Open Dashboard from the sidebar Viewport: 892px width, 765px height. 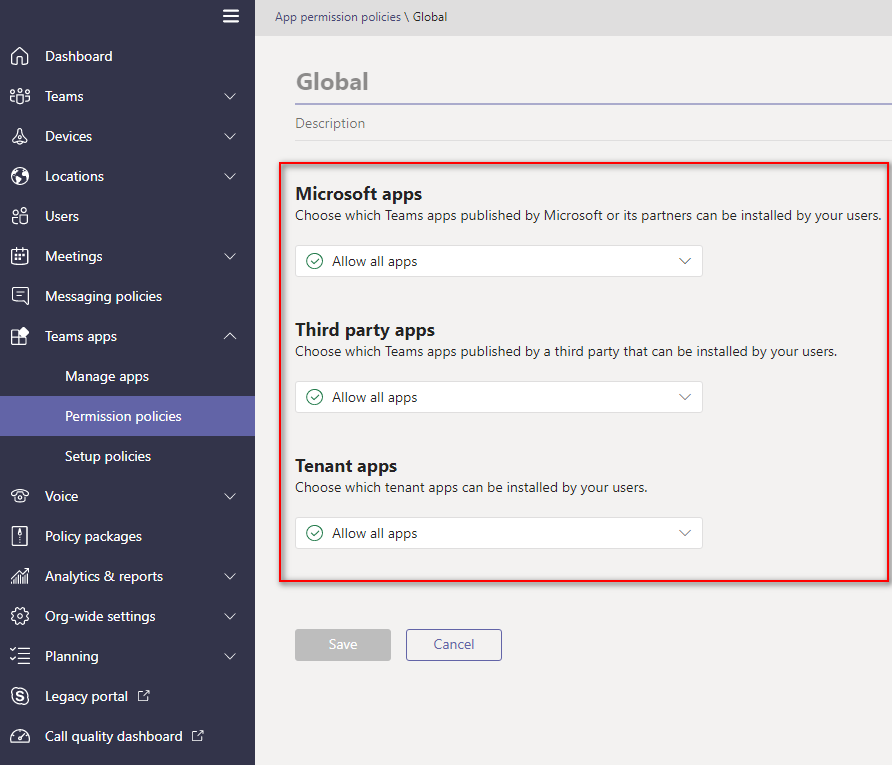click(79, 56)
